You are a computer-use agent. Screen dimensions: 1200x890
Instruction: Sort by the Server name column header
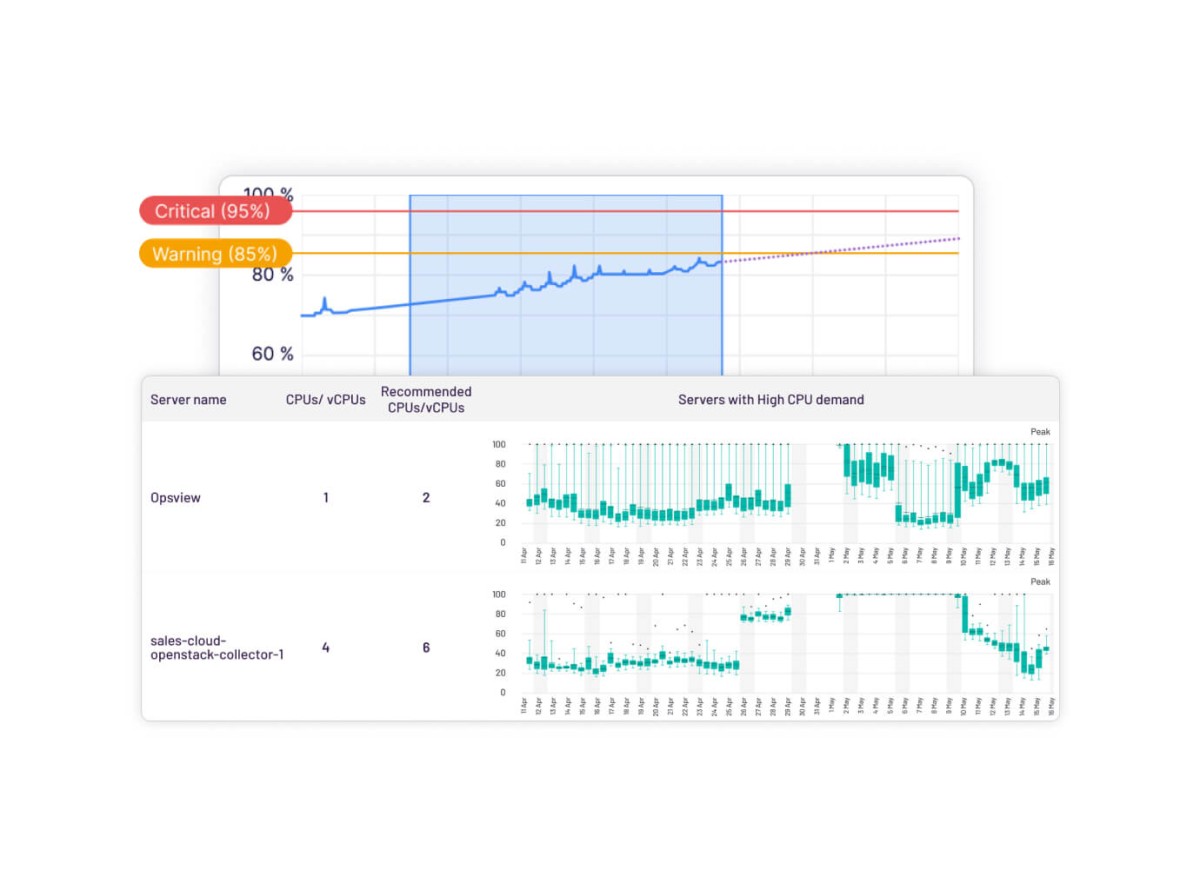[188, 399]
